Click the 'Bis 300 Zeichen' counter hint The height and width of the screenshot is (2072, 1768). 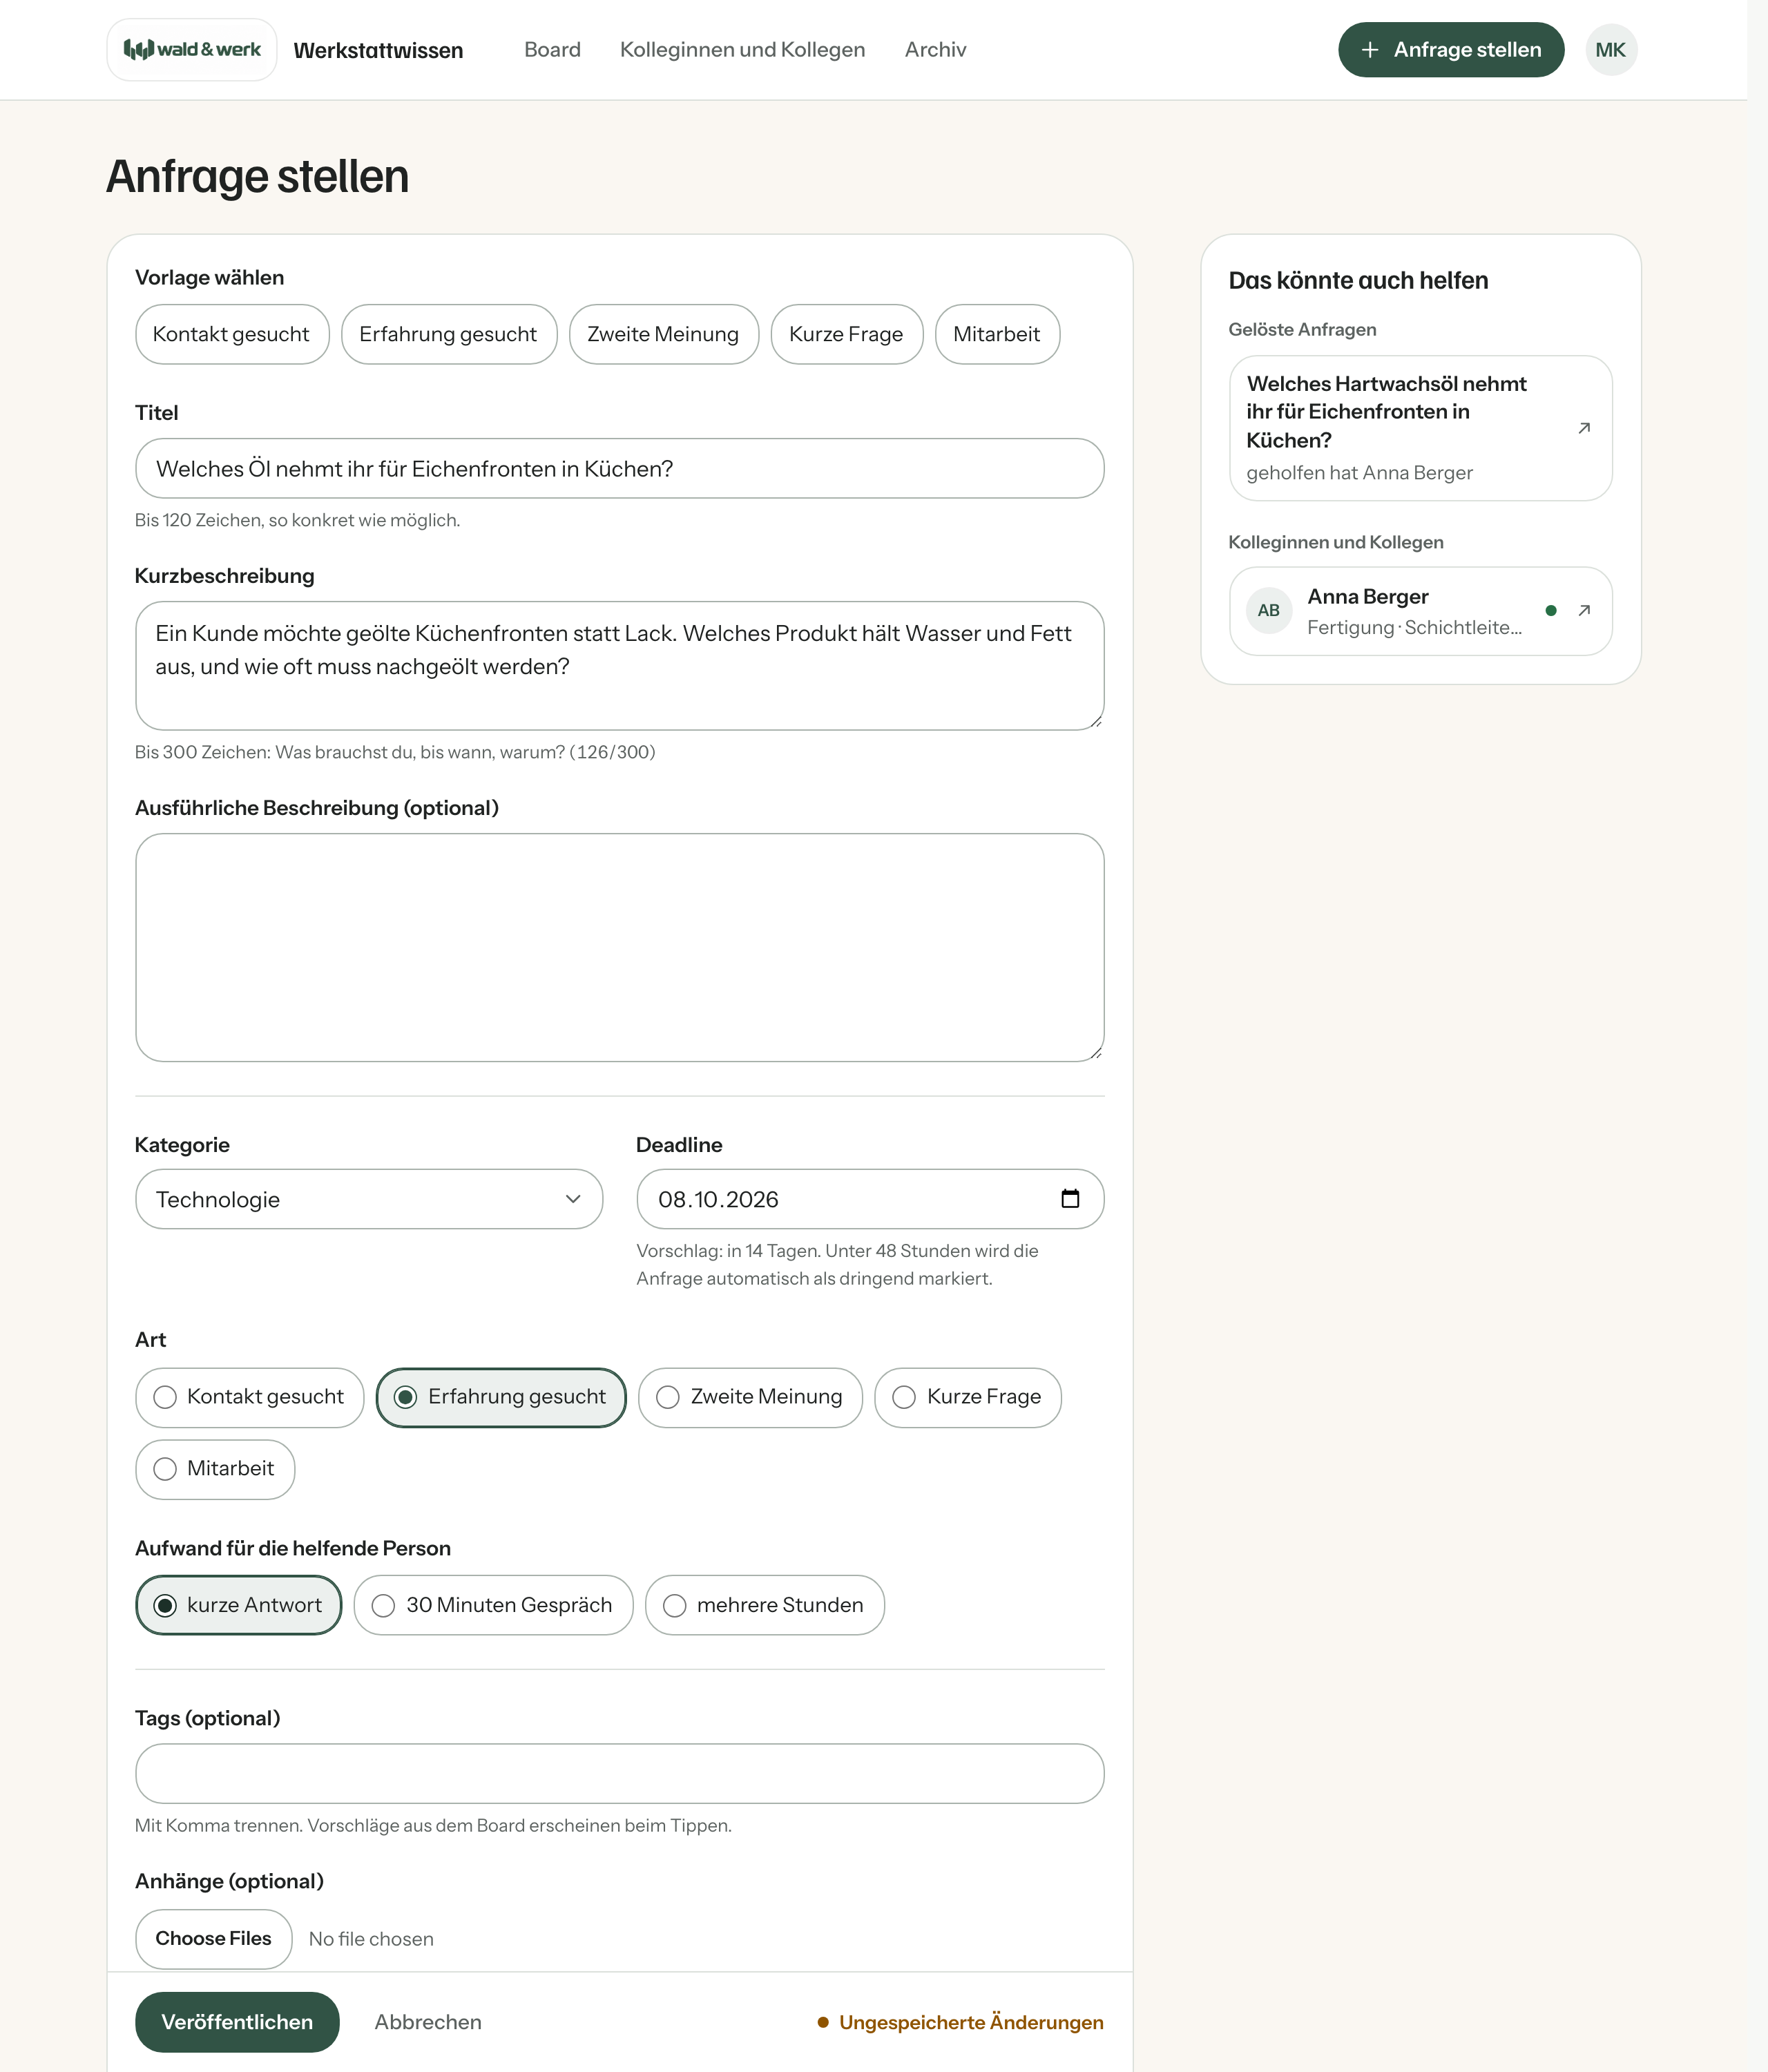(395, 752)
